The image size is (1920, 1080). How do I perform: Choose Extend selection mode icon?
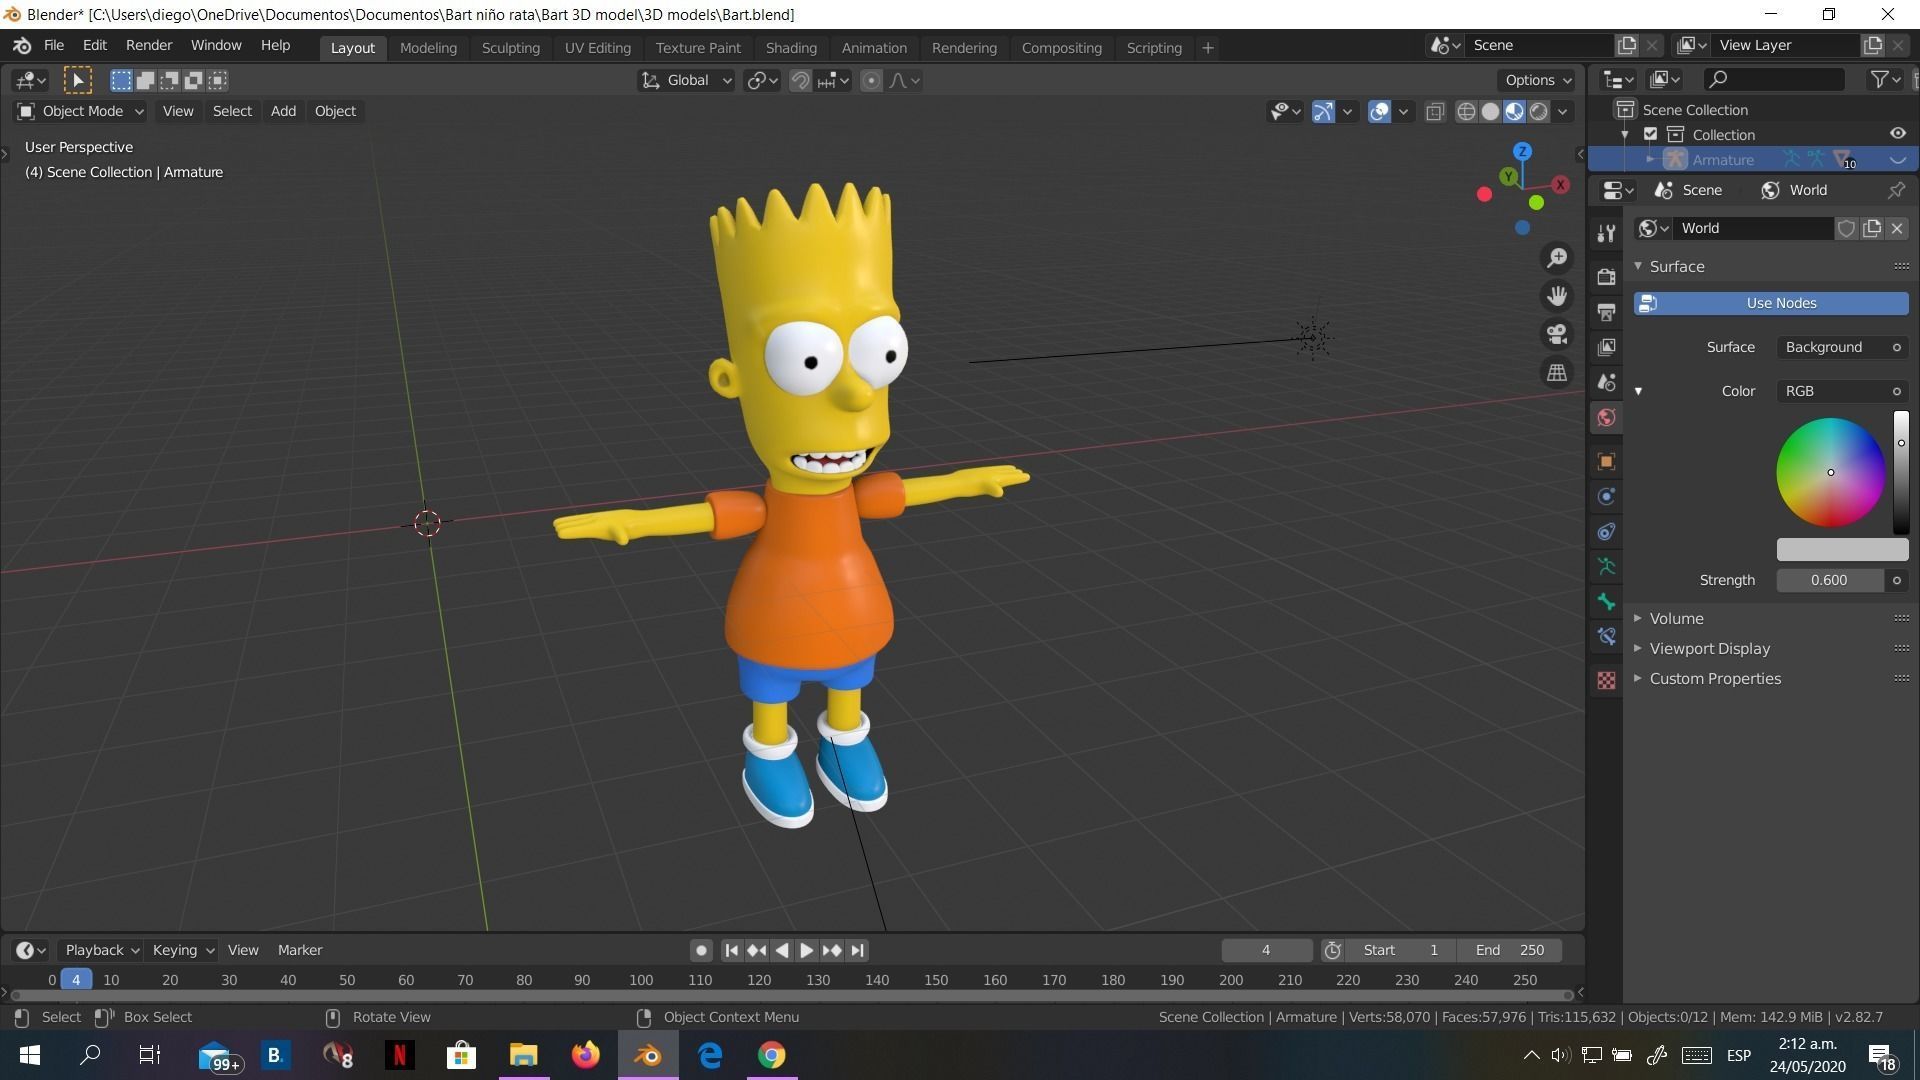[145, 80]
